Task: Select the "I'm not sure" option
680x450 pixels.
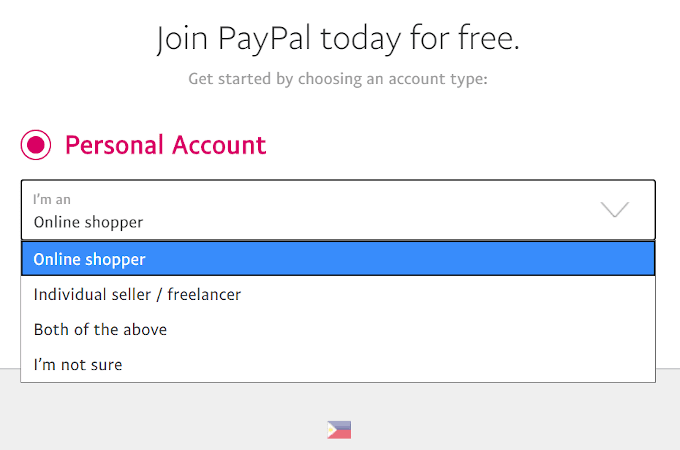Action: click(78, 364)
